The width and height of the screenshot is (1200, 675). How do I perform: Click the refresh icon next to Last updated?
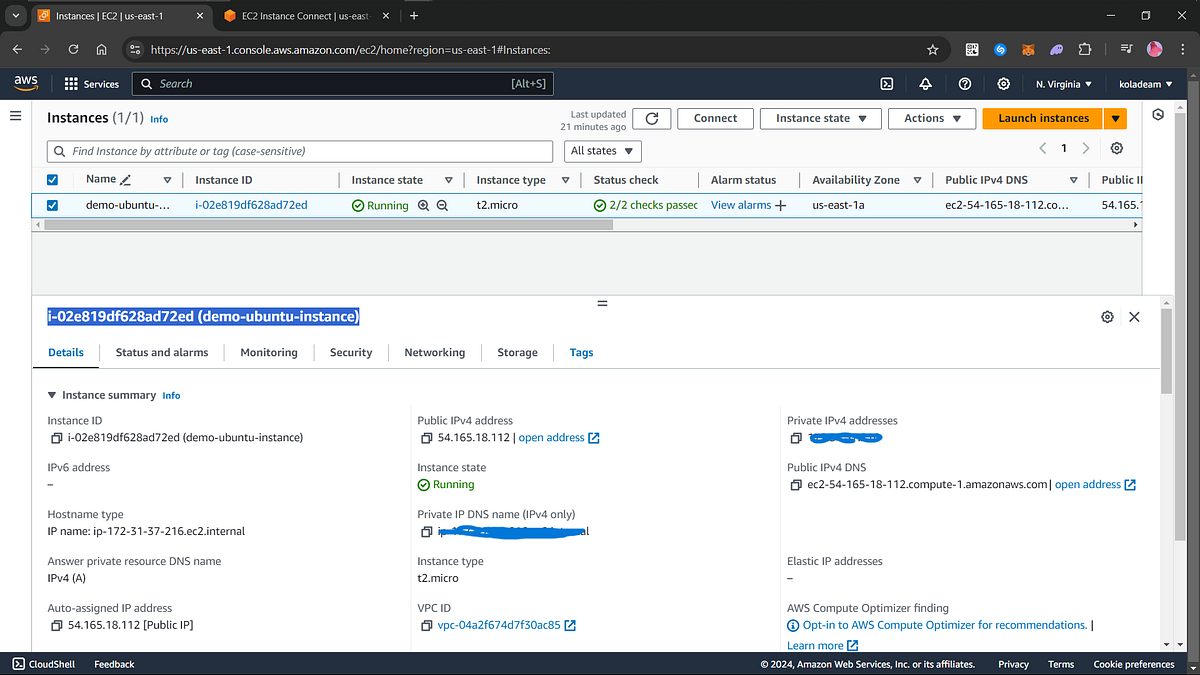click(651, 117)
